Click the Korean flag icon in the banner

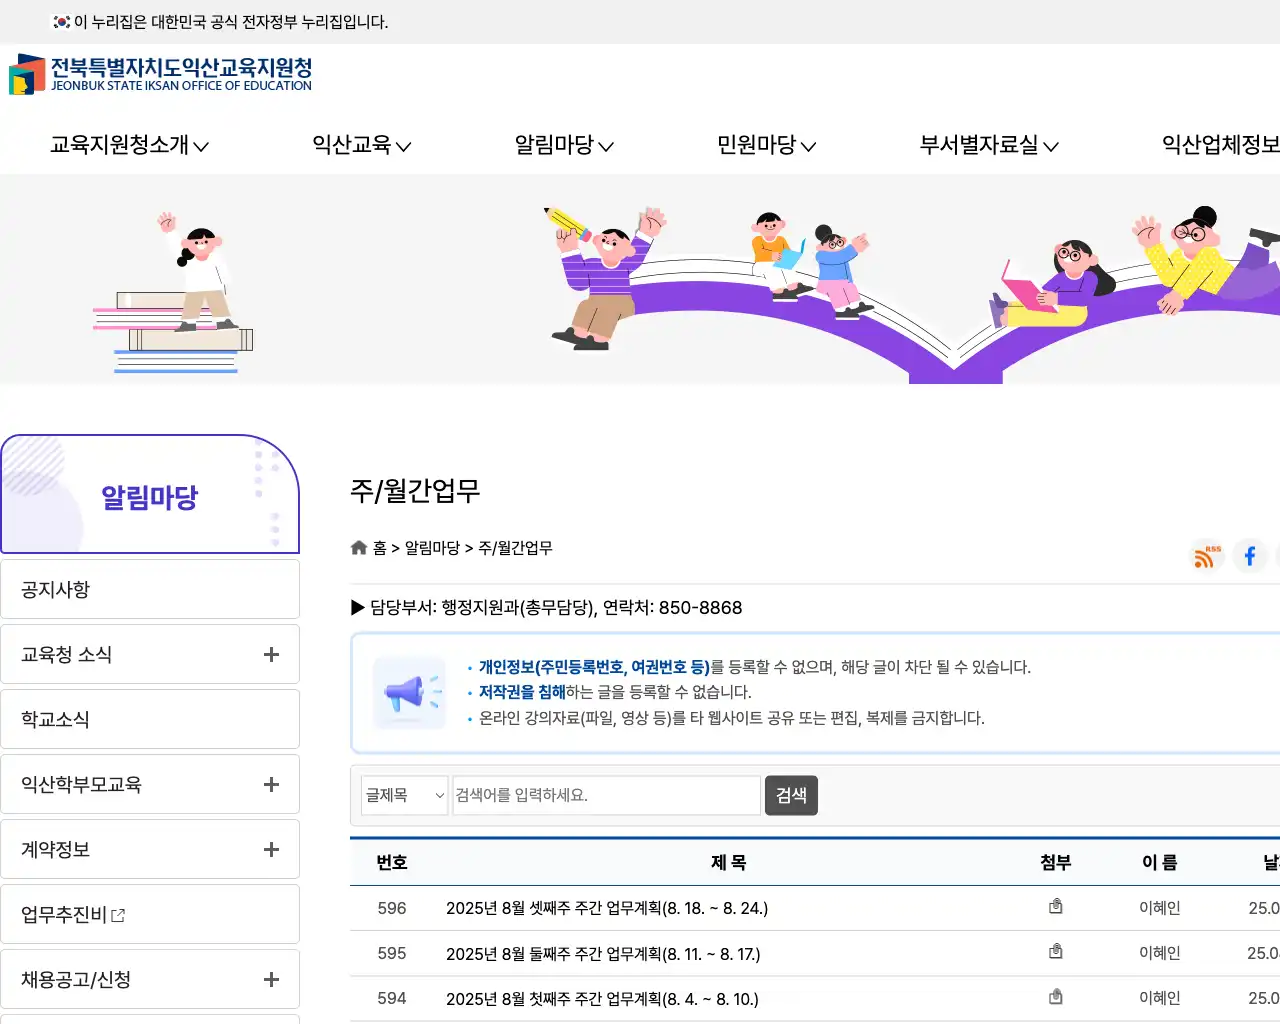[60, 21]
